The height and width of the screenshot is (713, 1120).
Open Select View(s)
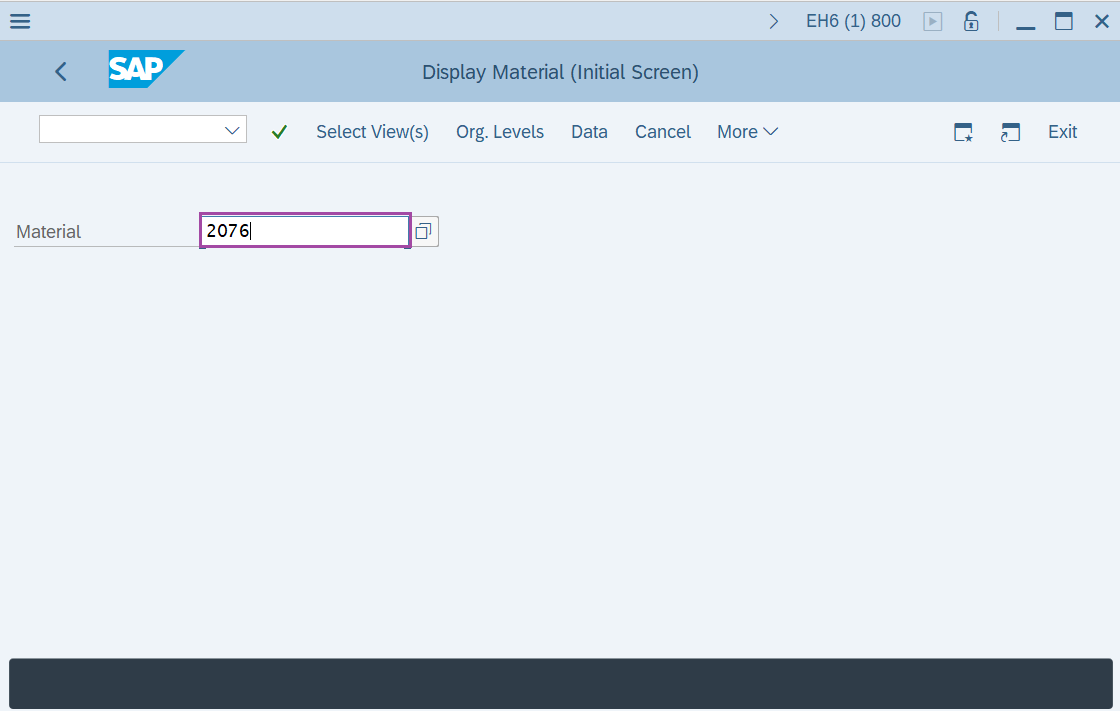(x=372, y=132)
